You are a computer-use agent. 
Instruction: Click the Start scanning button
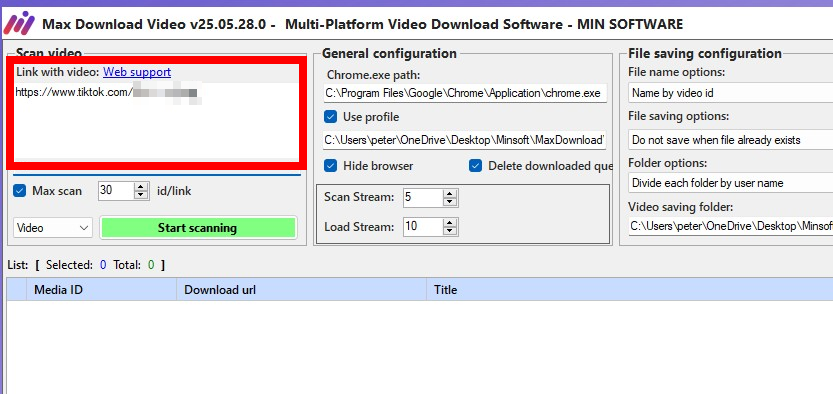point(198,228)
